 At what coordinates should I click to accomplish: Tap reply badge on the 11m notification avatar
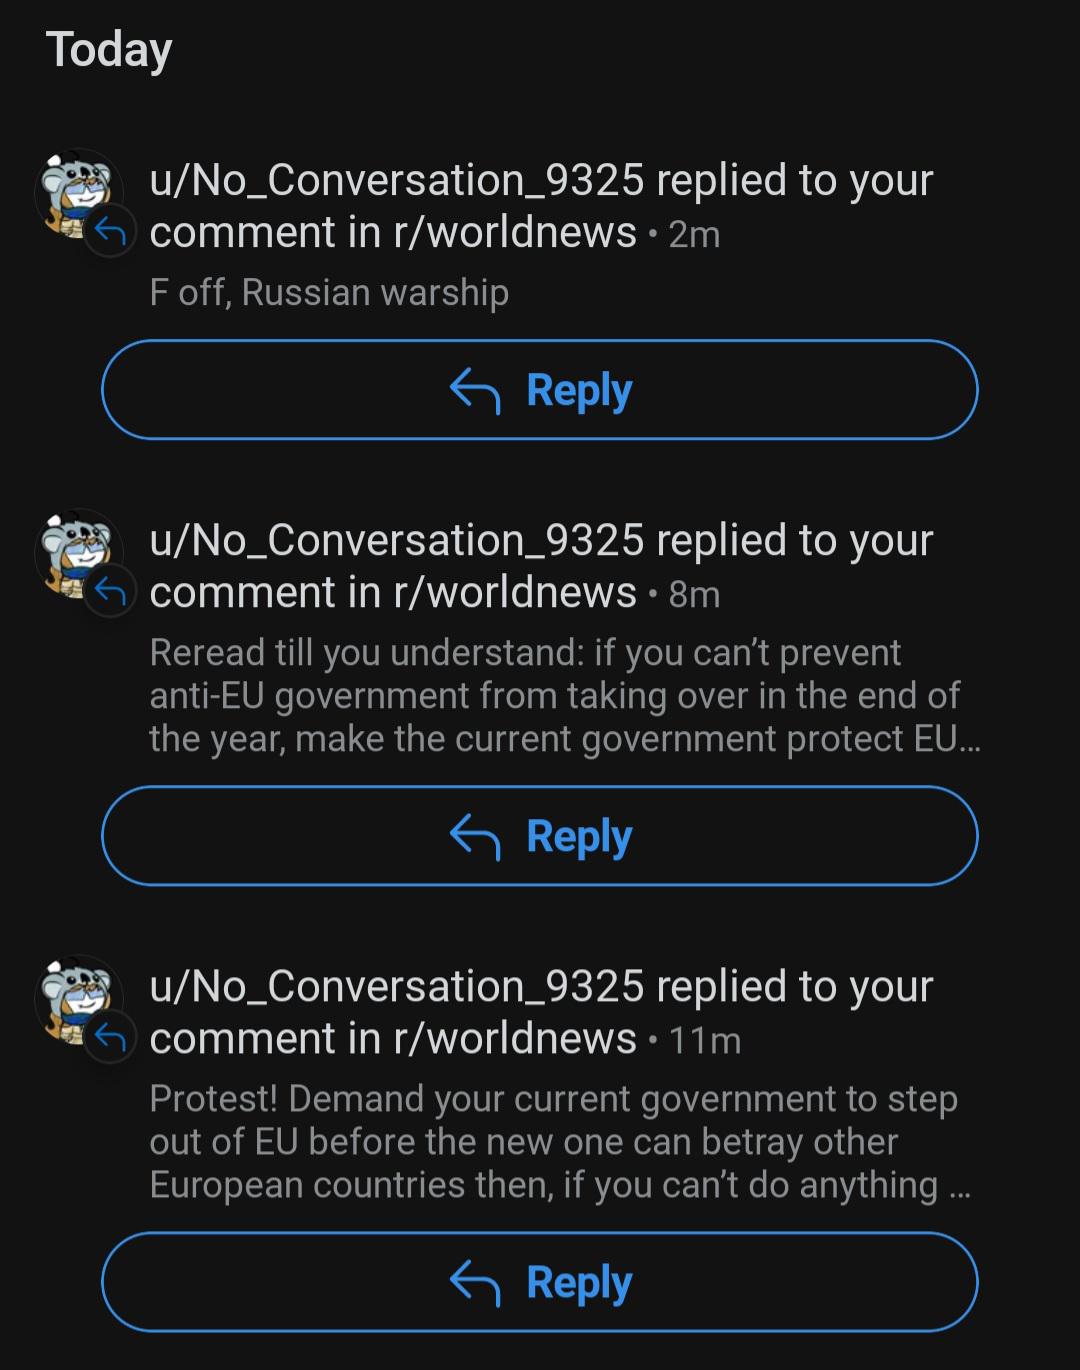click(110, 1038)
